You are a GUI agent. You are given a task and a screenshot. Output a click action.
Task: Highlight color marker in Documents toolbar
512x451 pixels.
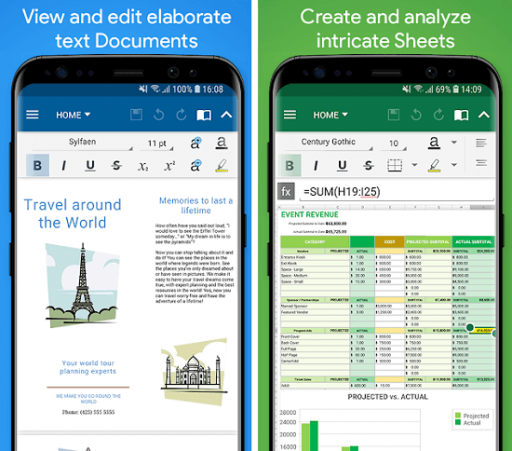pos(222,165)
